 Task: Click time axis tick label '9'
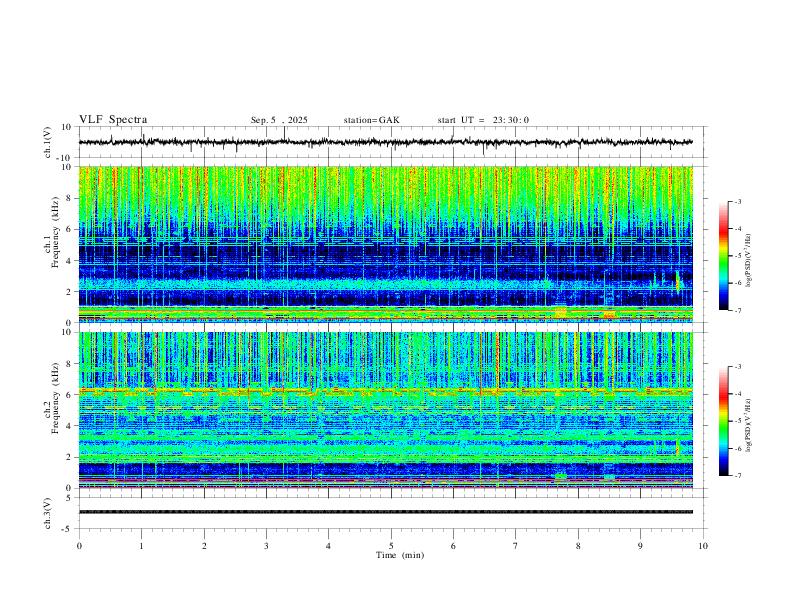tap(640, 546)
